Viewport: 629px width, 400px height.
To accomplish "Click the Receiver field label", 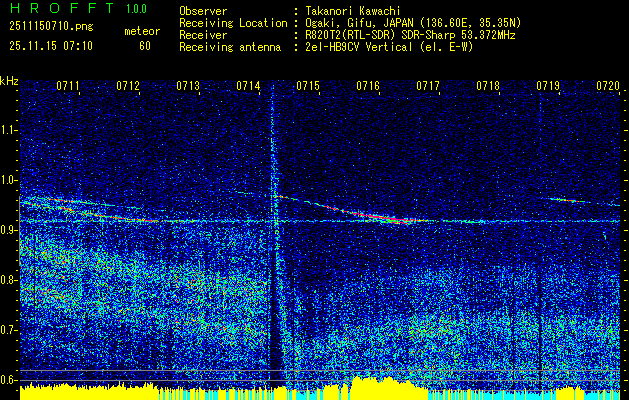I will [x=203, y=35].
